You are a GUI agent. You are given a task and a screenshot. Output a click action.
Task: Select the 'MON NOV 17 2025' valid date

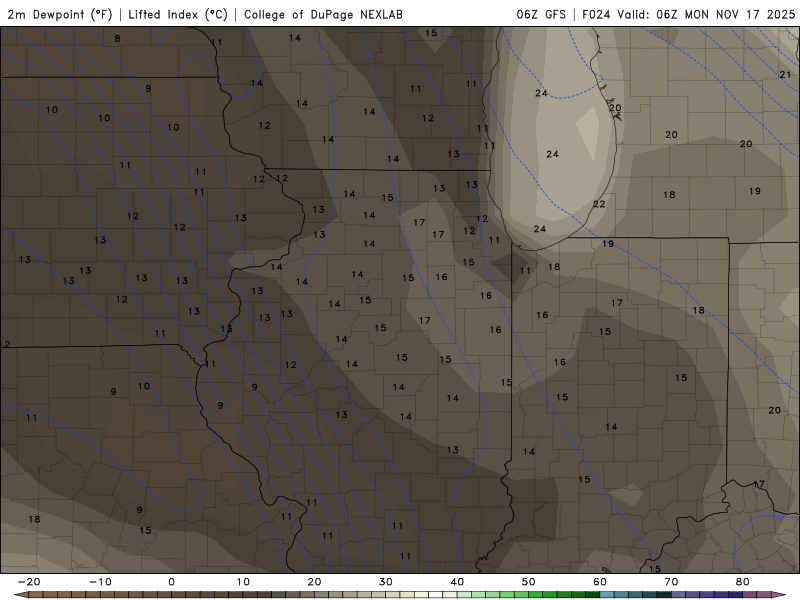pos(740,14)
